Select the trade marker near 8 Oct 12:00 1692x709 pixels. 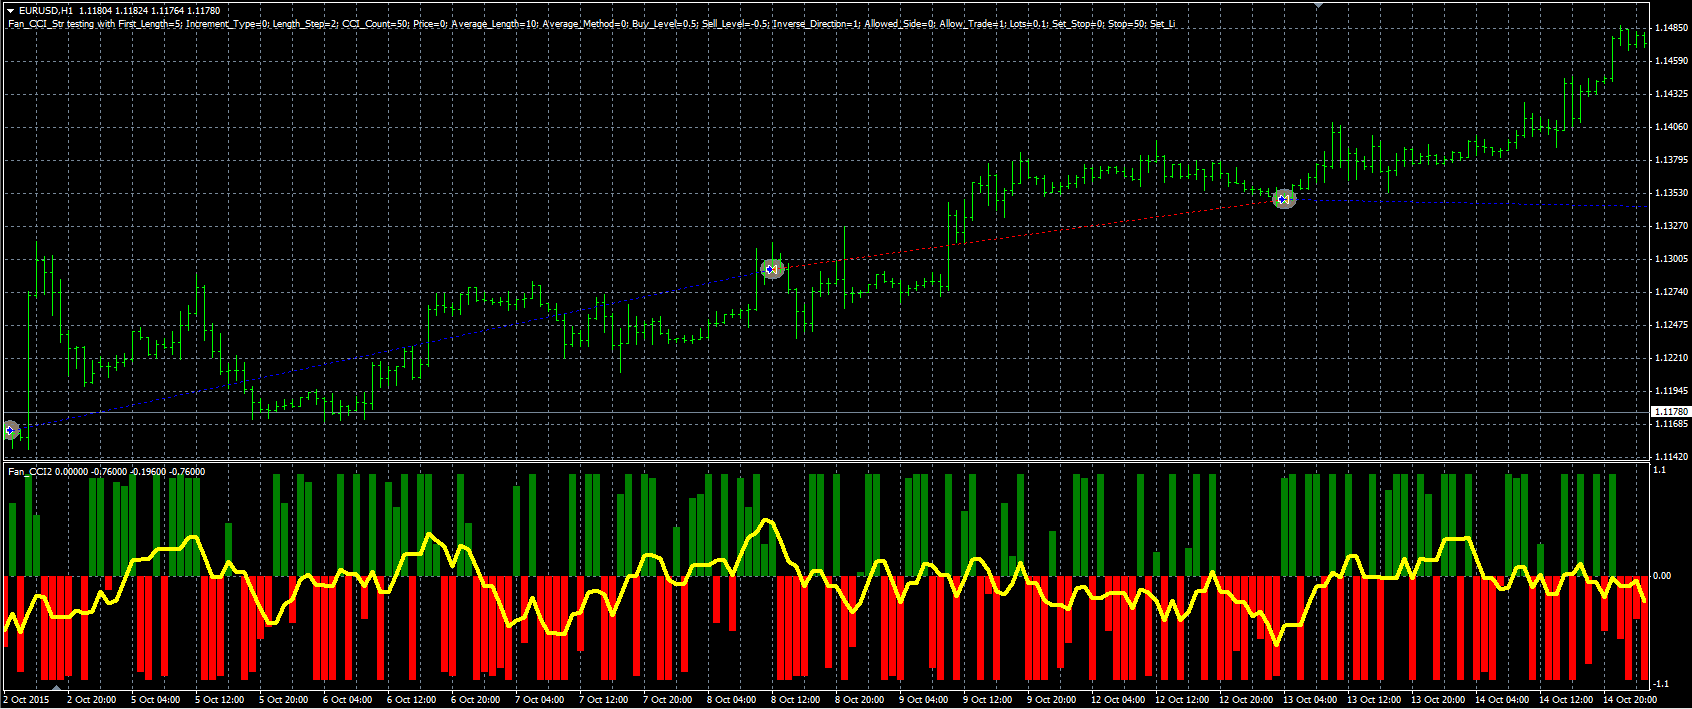tap(772, 269)
